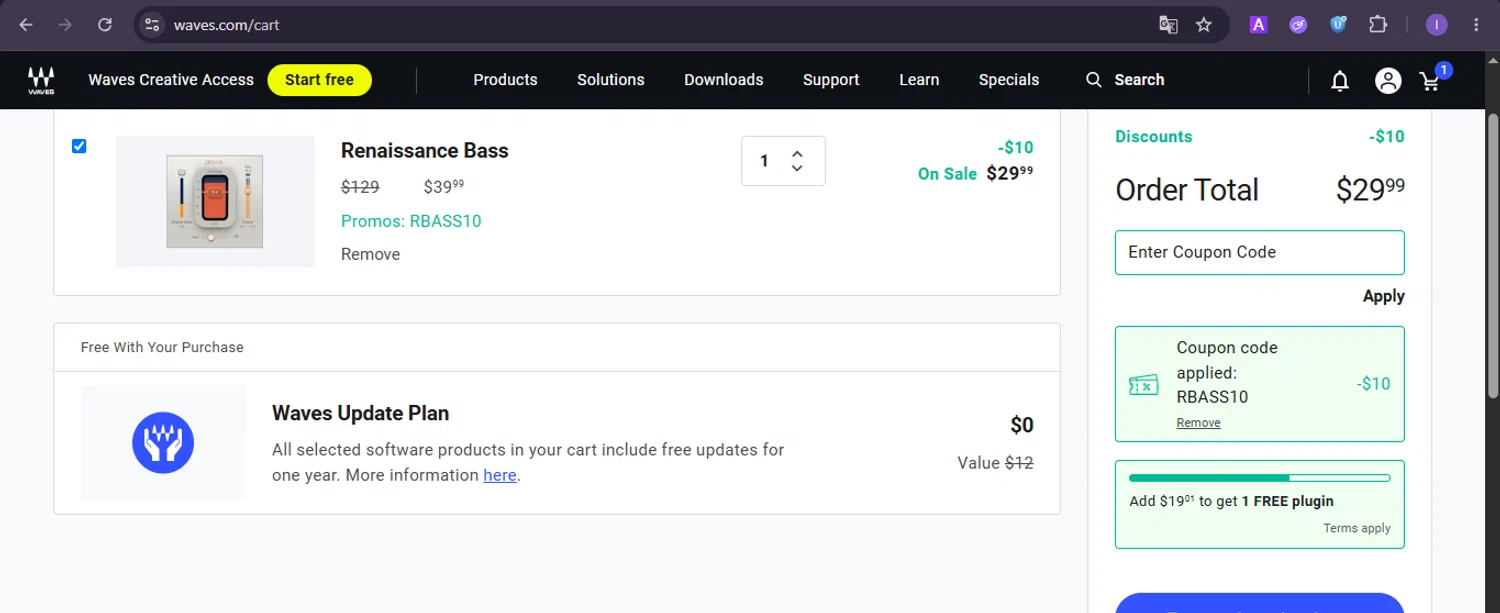Screen dimensions: 1500x613
Task: Click the Renaissance Bass product title
Action: pyautogui.click(x=425, y=151)
